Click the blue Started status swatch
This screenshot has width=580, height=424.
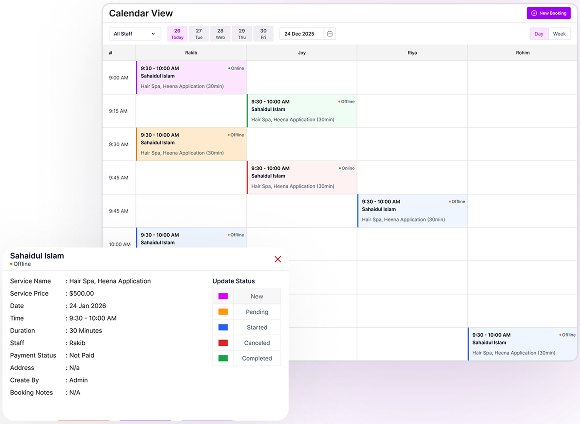point(223,327)
